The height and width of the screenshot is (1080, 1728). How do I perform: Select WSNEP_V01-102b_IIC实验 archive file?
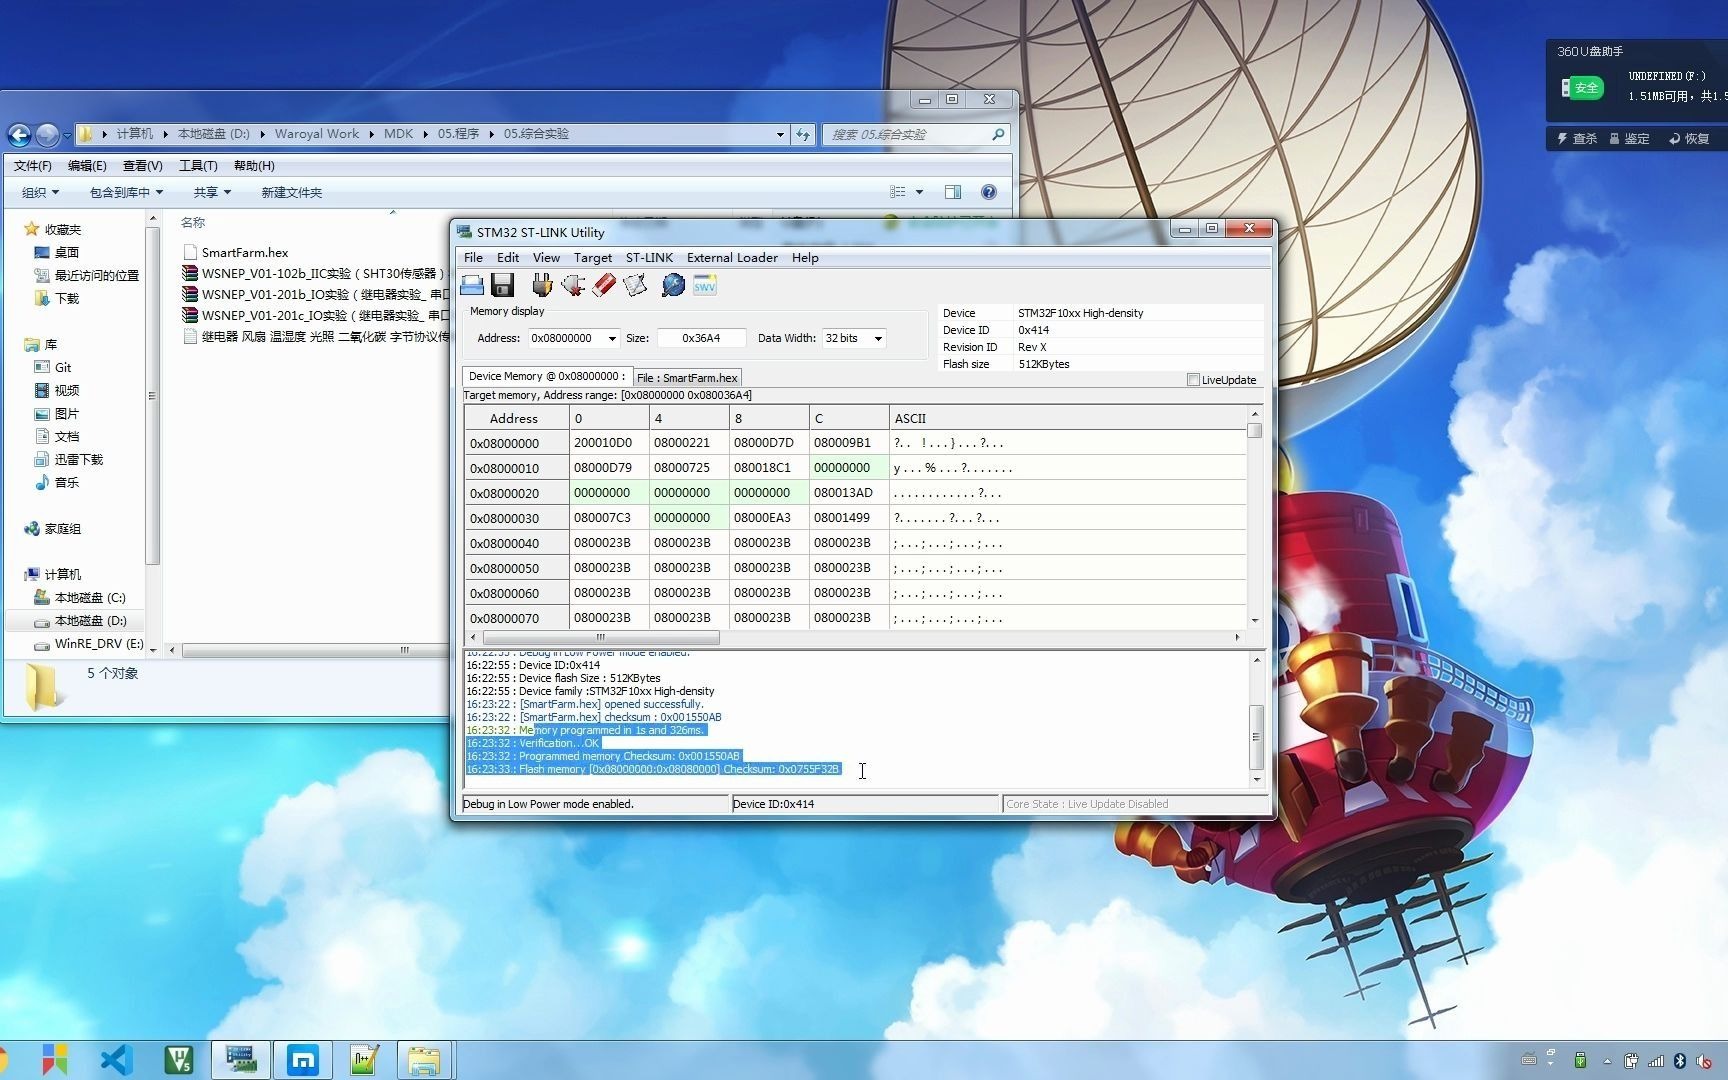tap(314, 274)
